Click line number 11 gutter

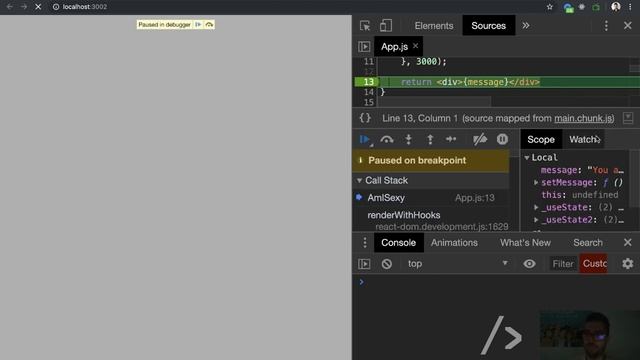[x=369, y=61]
